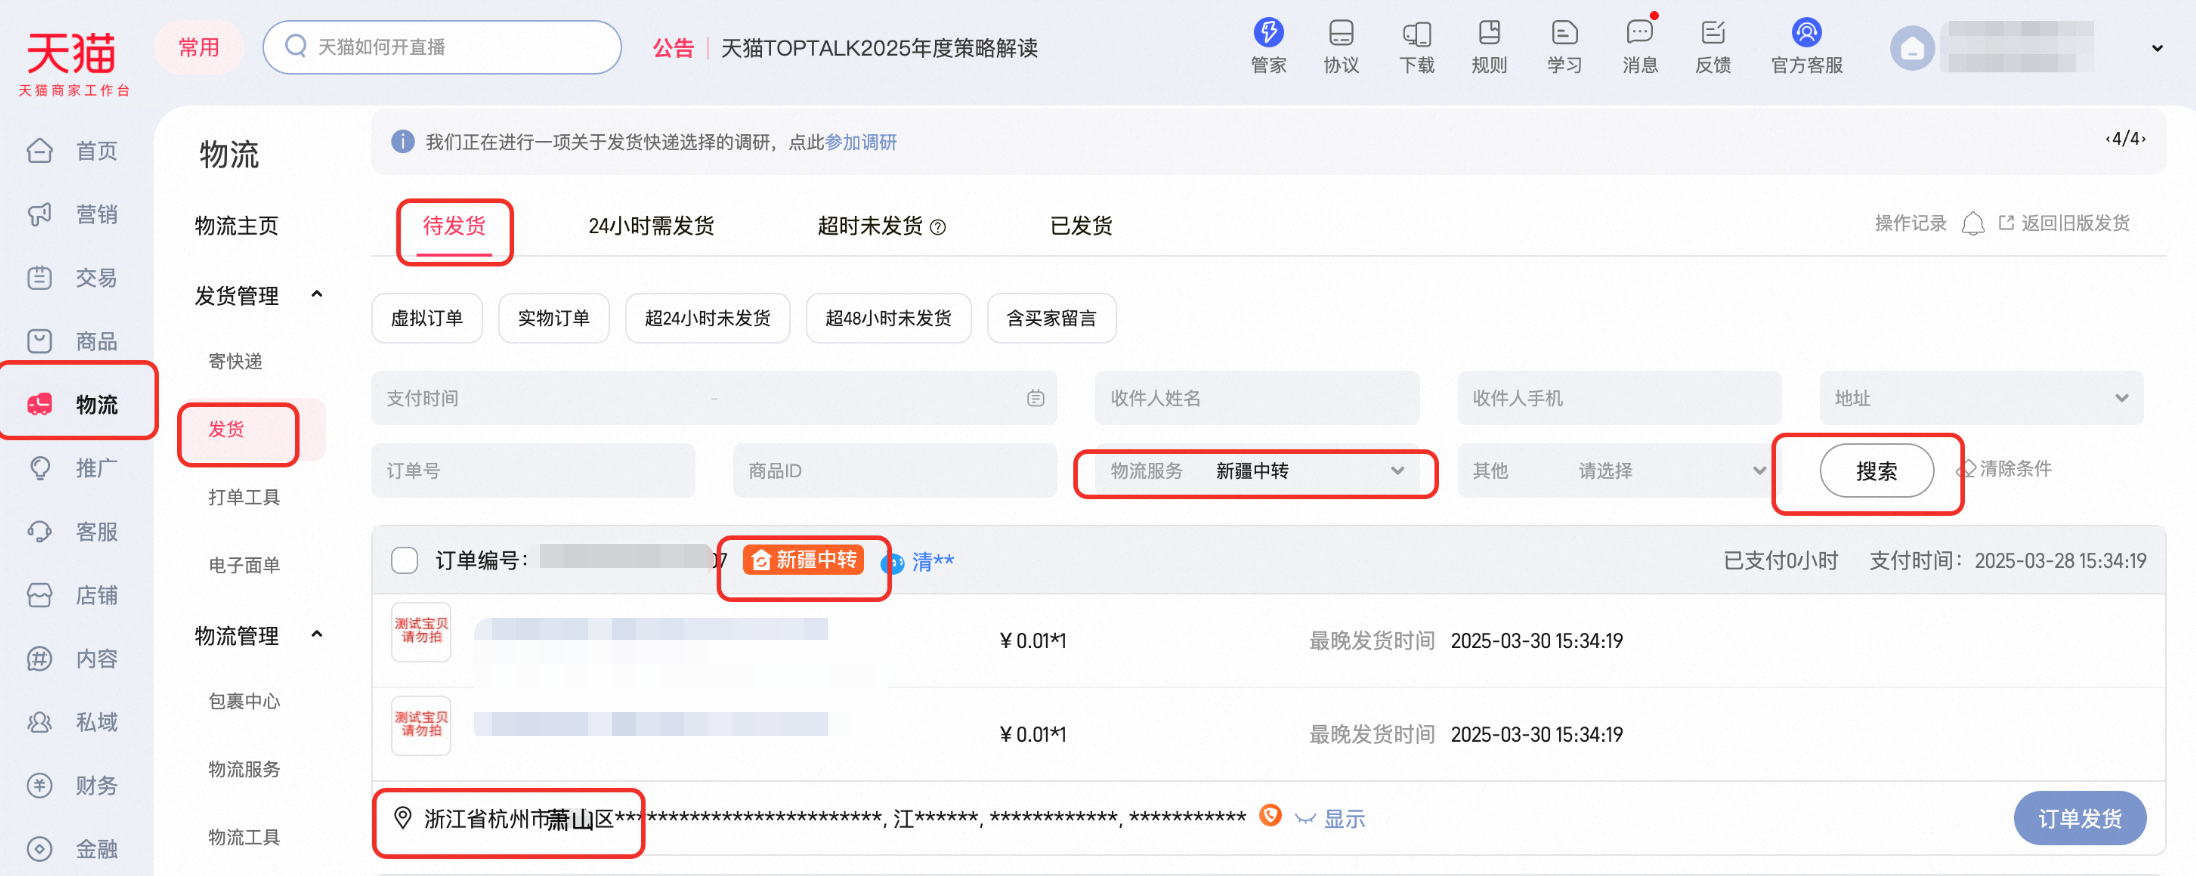Click the 订单号 input field
Image resolution: width=2196 pixels, height=876 pixels.
pyautogui.click(x=533, y=471)
